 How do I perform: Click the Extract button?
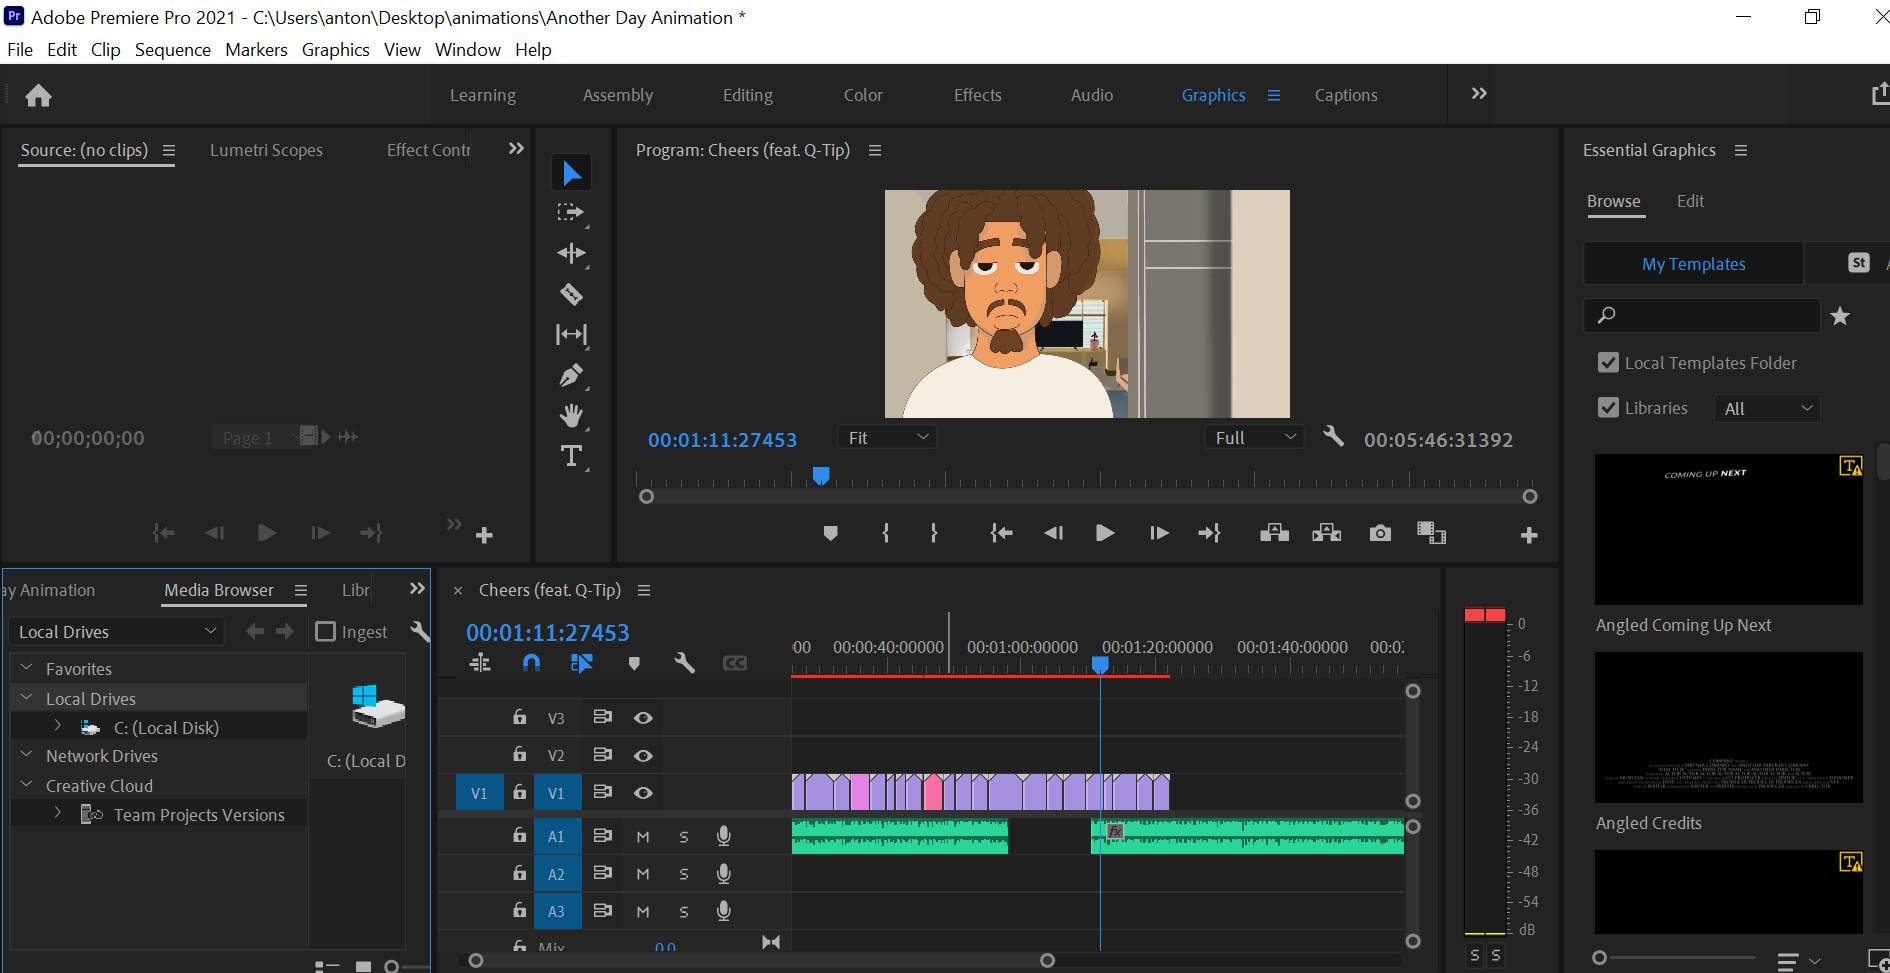1327,533
